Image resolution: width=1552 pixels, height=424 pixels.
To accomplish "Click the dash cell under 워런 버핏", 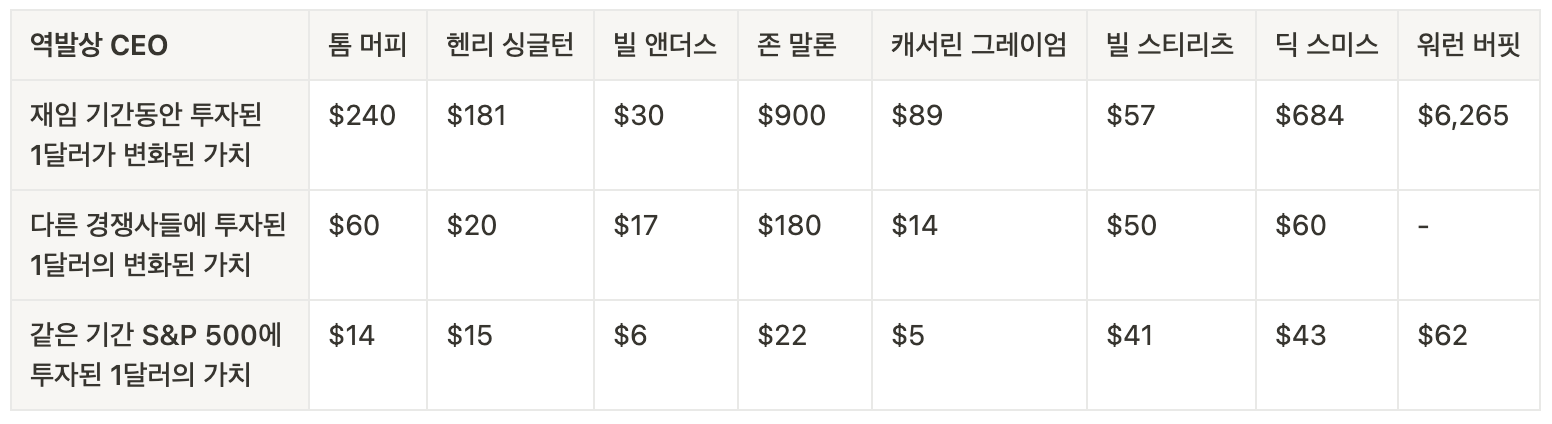I will (1469, 245).
